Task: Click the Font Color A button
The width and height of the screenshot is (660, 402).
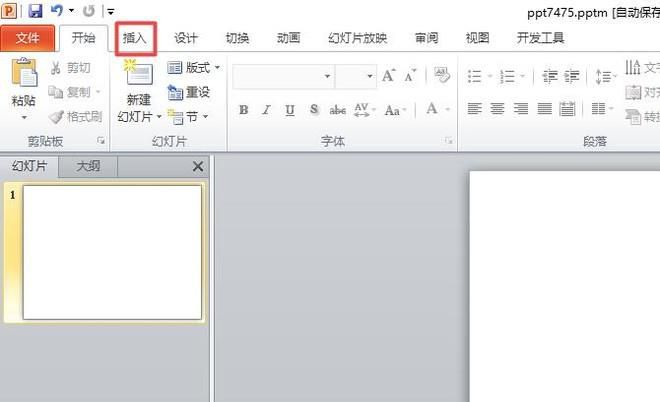Action: coord(432,109)
